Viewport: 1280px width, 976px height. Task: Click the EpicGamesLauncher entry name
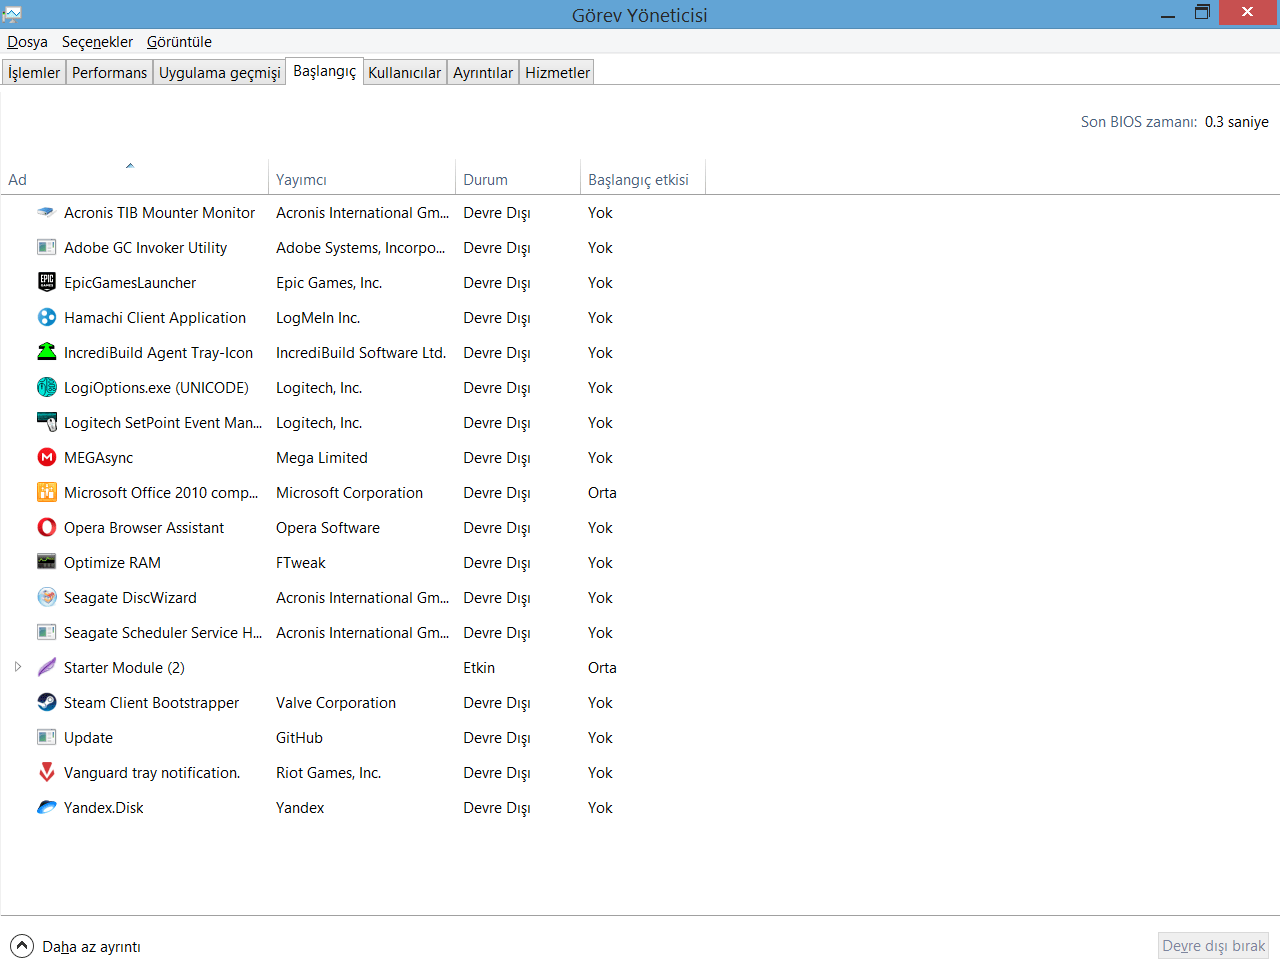[130, 283]
